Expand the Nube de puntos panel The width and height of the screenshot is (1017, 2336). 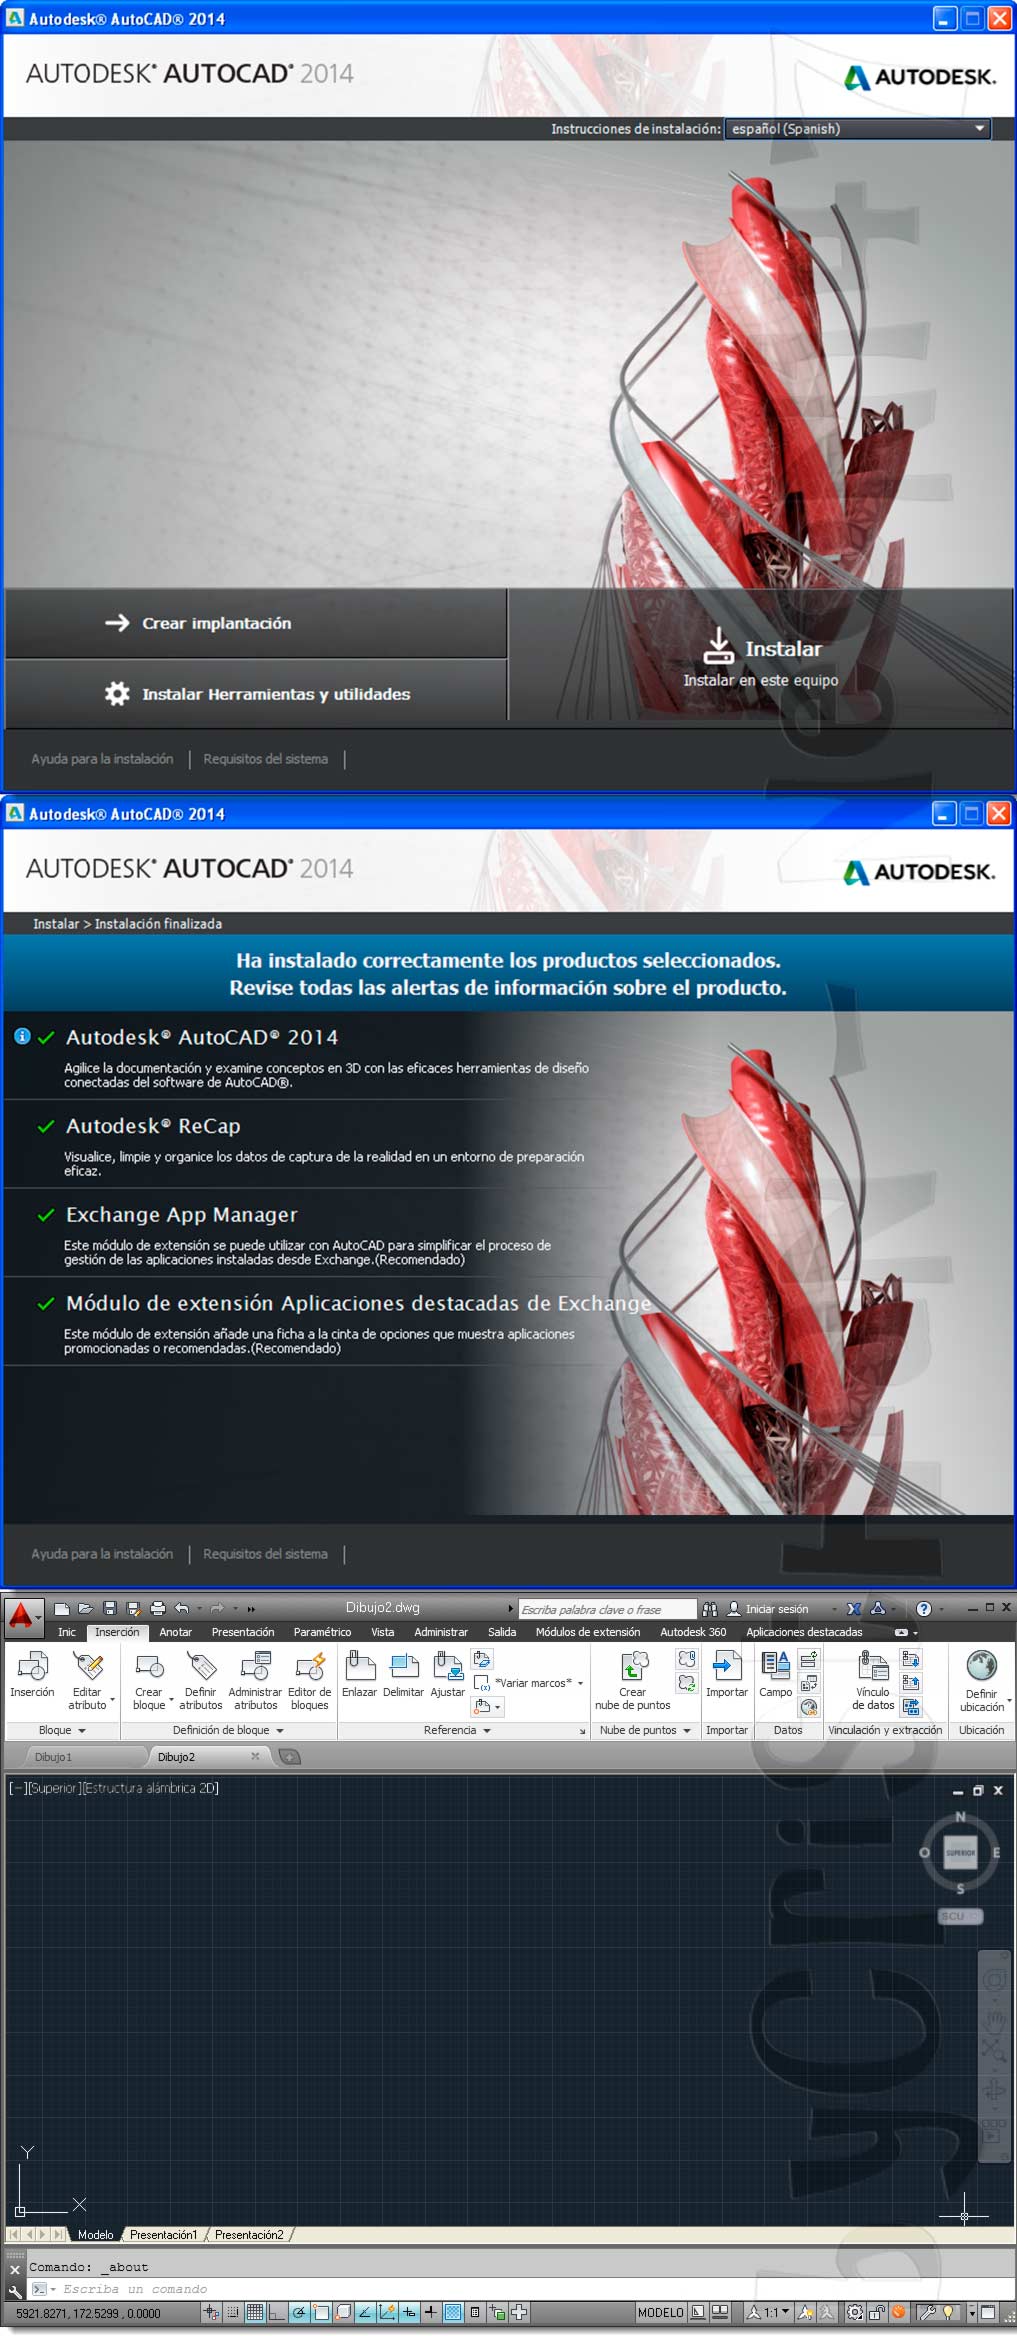(x=645, y=1730)
